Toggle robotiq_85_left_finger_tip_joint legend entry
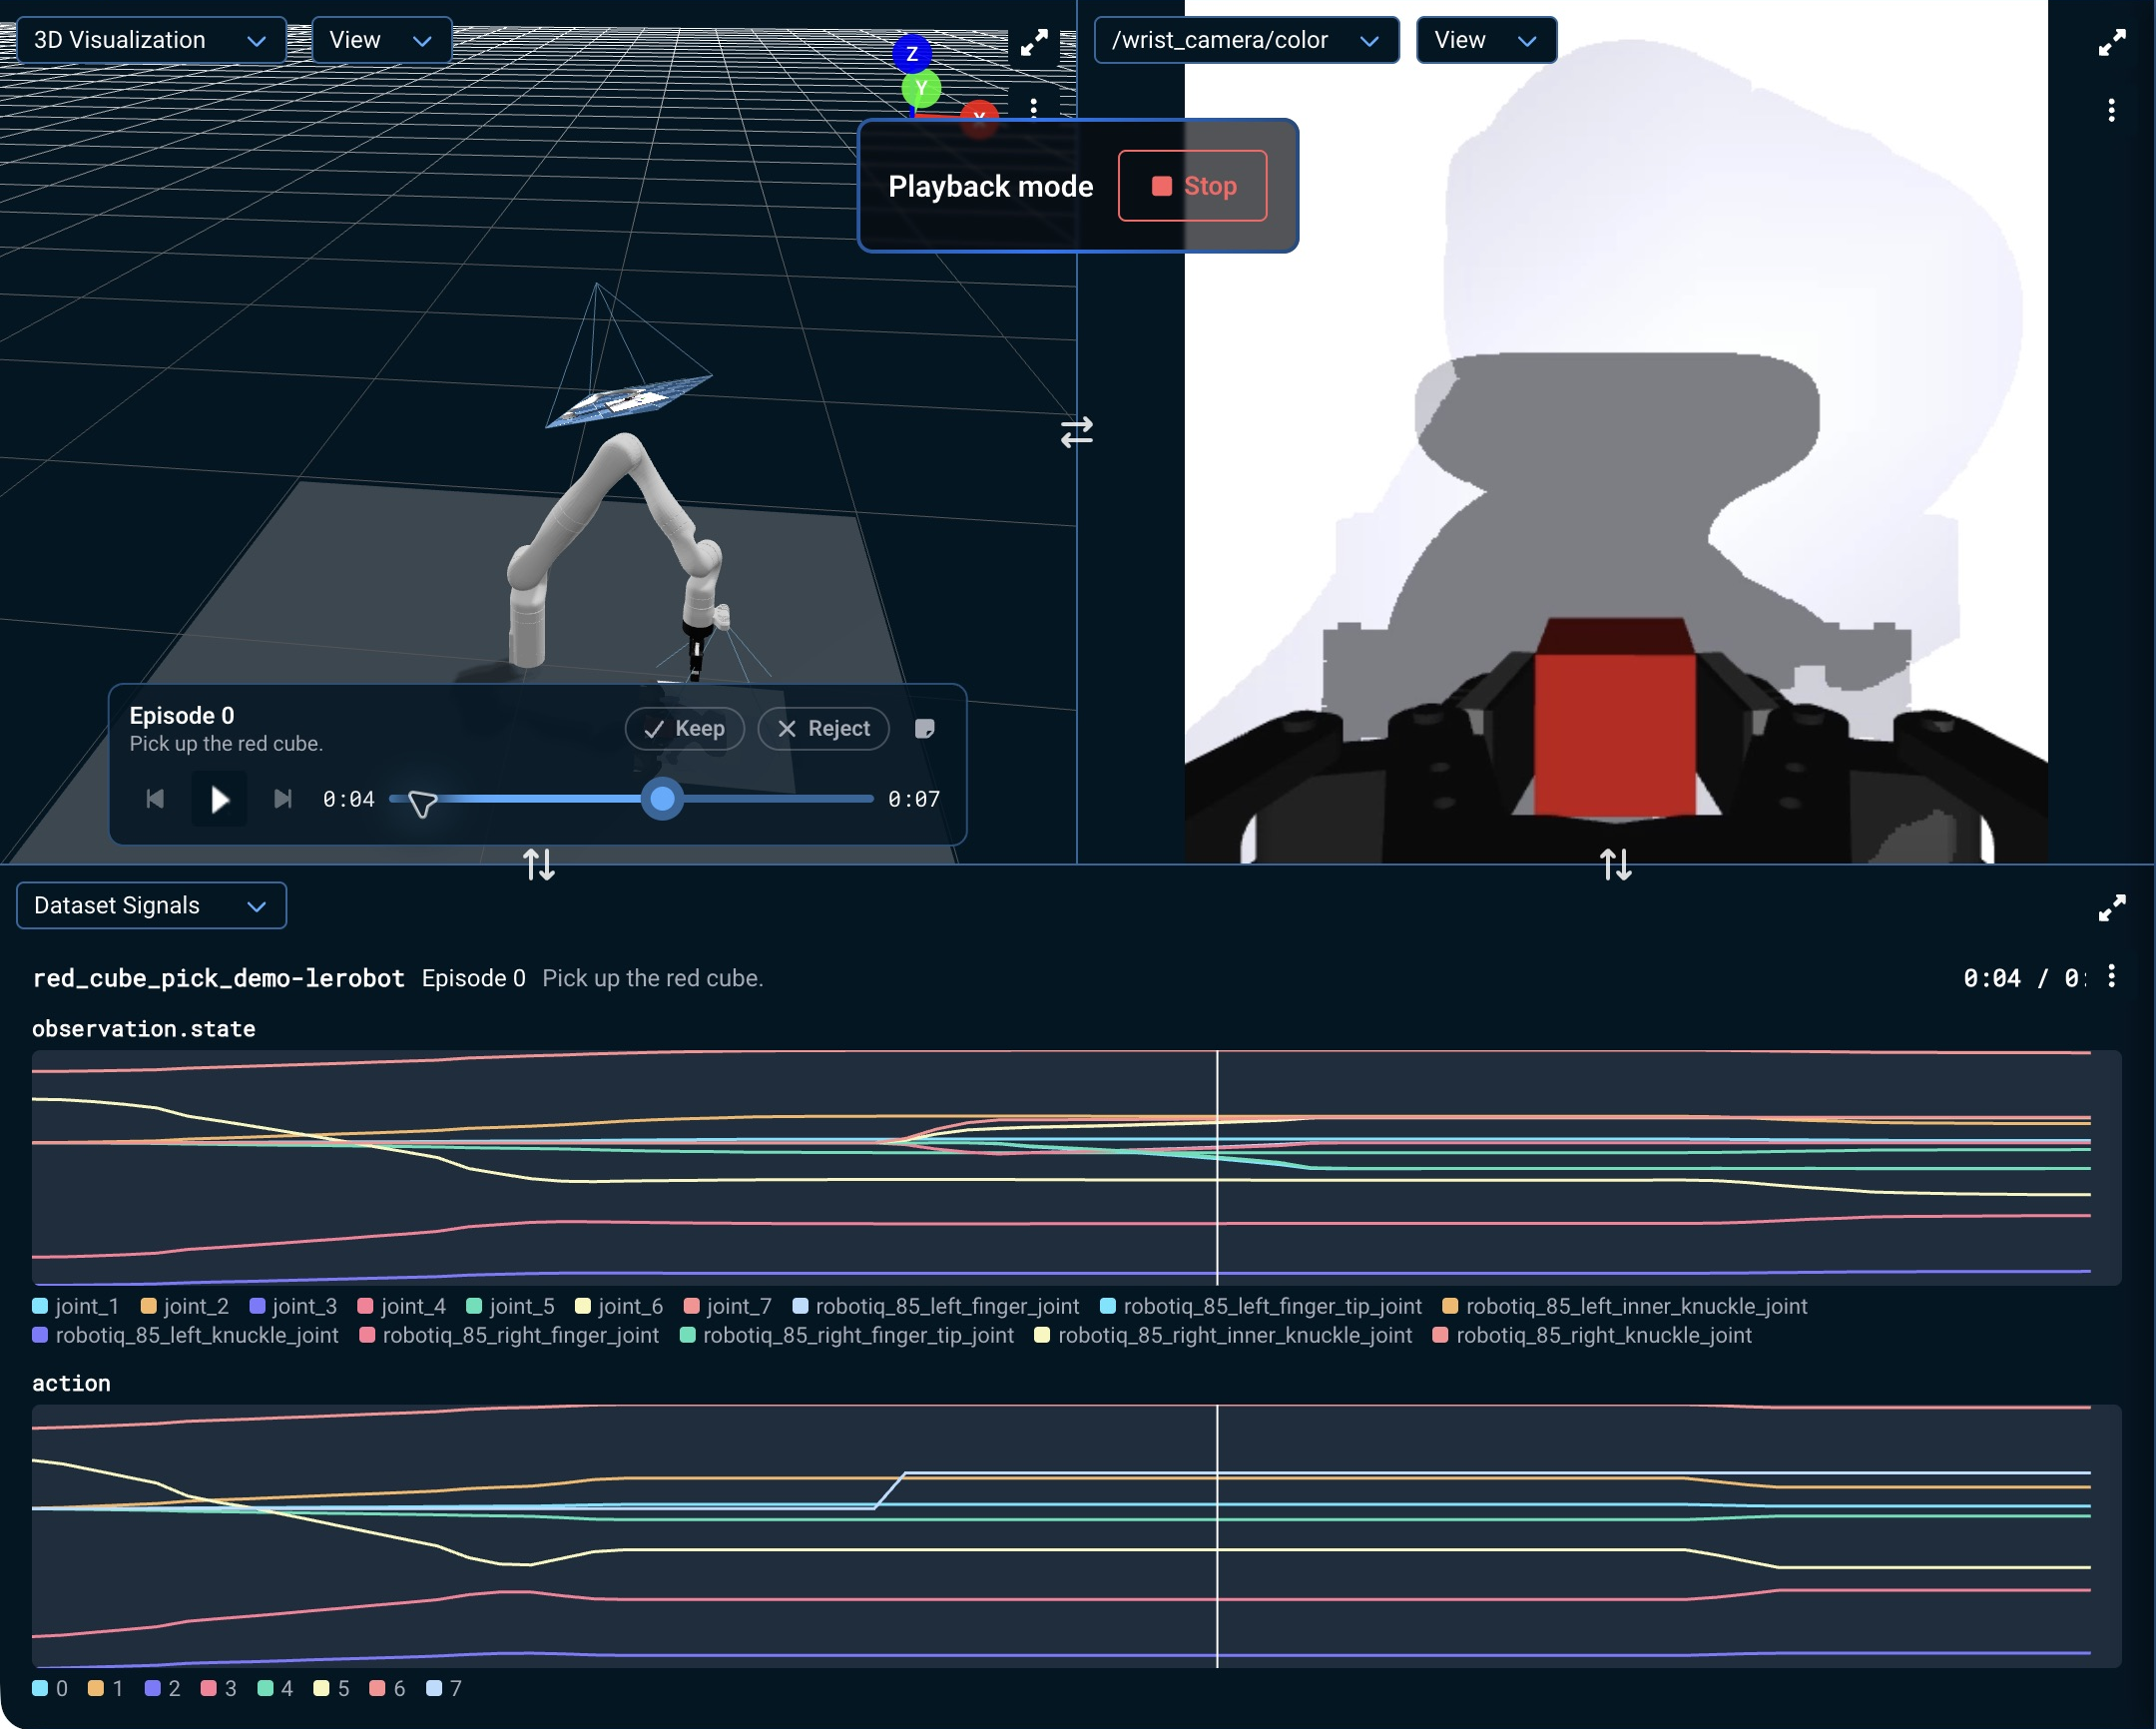This screenshot has width=2156, height=1729. [1261, 1306]
